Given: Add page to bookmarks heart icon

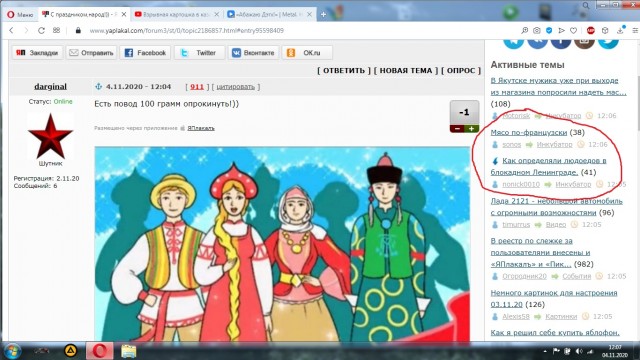Looking at the screenshot, I should pos(573,30).
